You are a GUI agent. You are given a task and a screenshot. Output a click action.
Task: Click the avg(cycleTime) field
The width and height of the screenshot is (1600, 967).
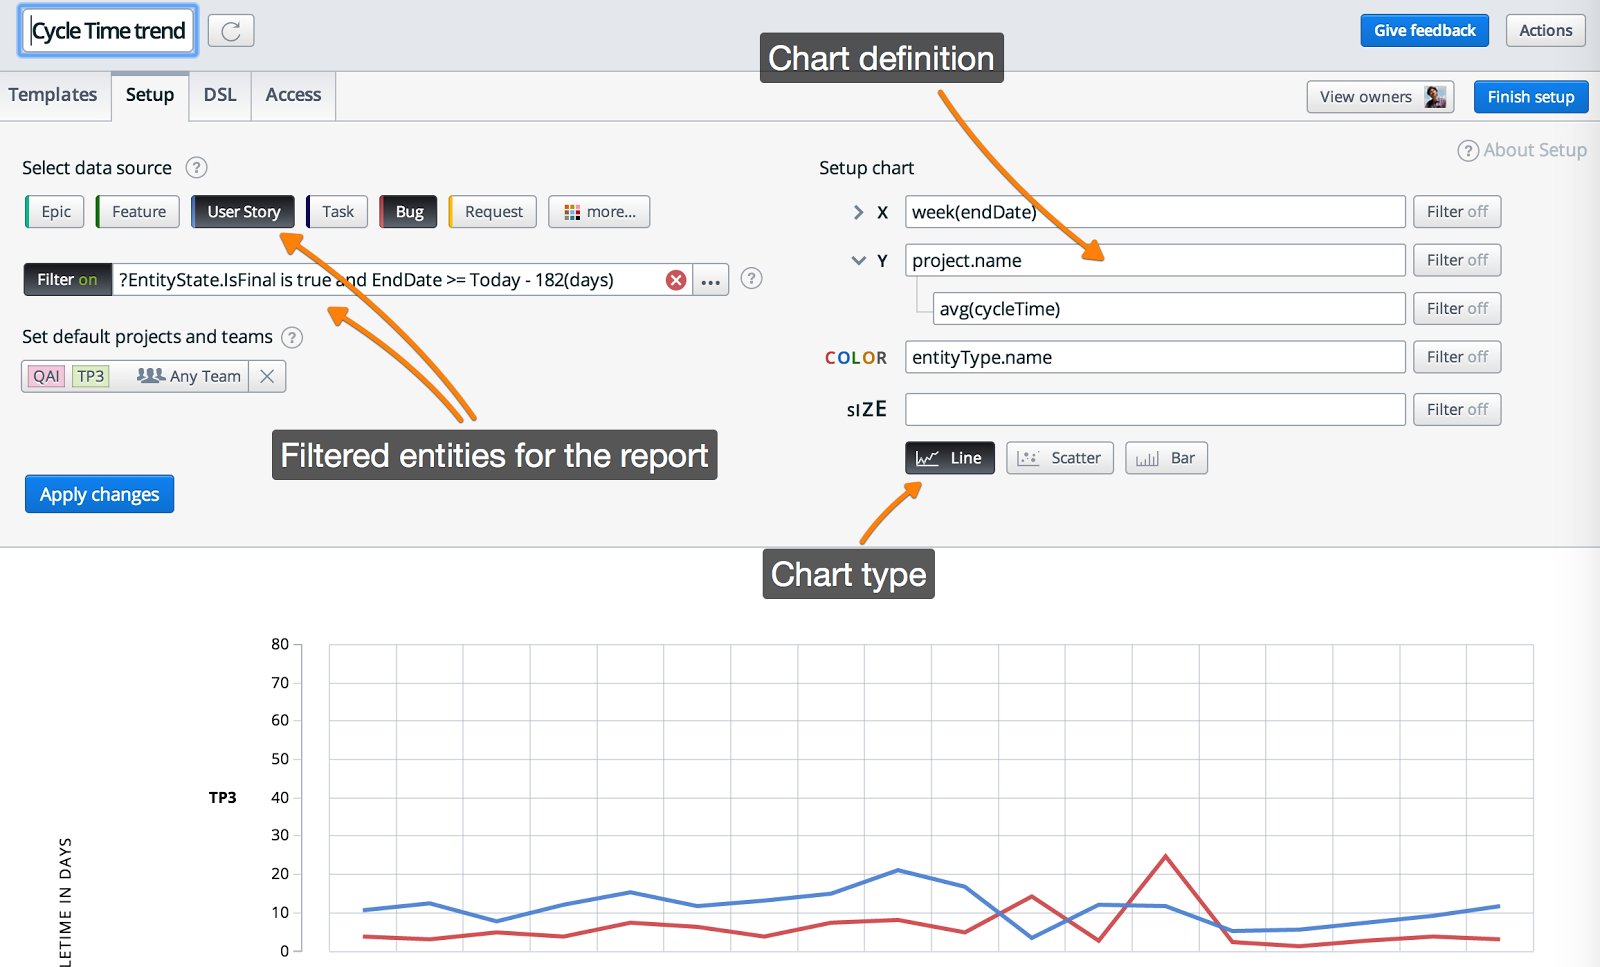point(1169,309)
